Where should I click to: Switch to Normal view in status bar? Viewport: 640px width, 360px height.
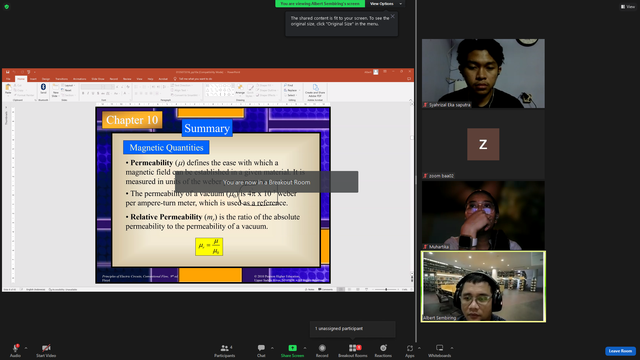click(x=340, y=289)
